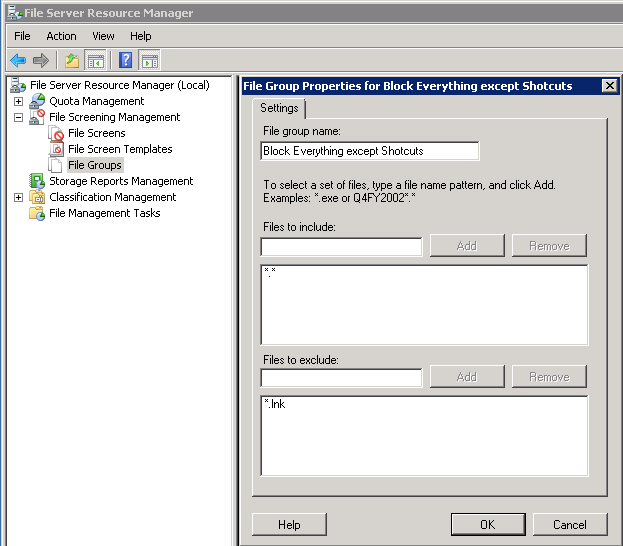Select the *.lnk entry in exclude list
Viewport: 623px width, 546px height.
point(275,404)
